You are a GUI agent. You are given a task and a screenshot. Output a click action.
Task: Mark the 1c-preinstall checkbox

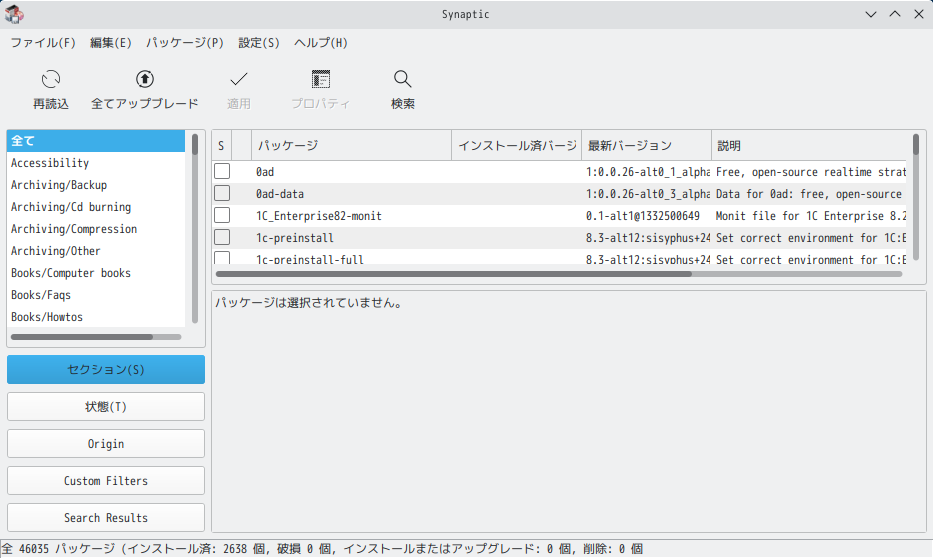point(222,237)
